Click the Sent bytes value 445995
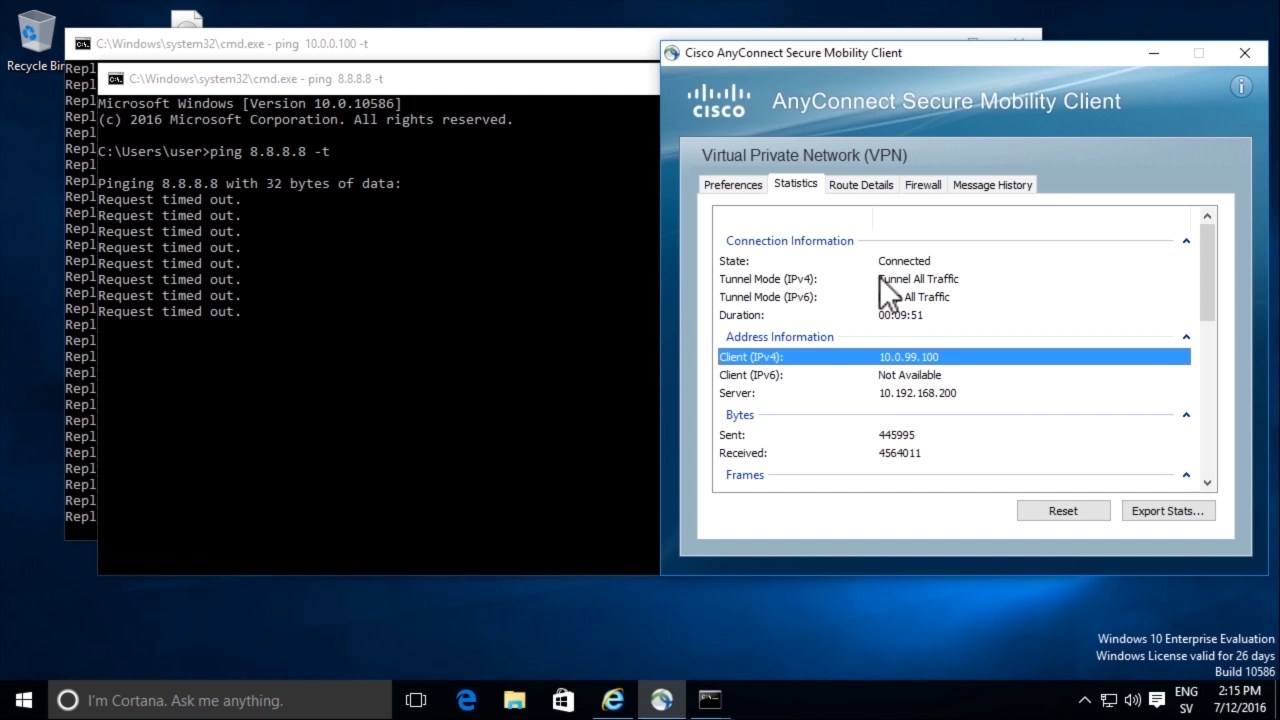Viewport: 1280px width, 720px height. point(896,435)
